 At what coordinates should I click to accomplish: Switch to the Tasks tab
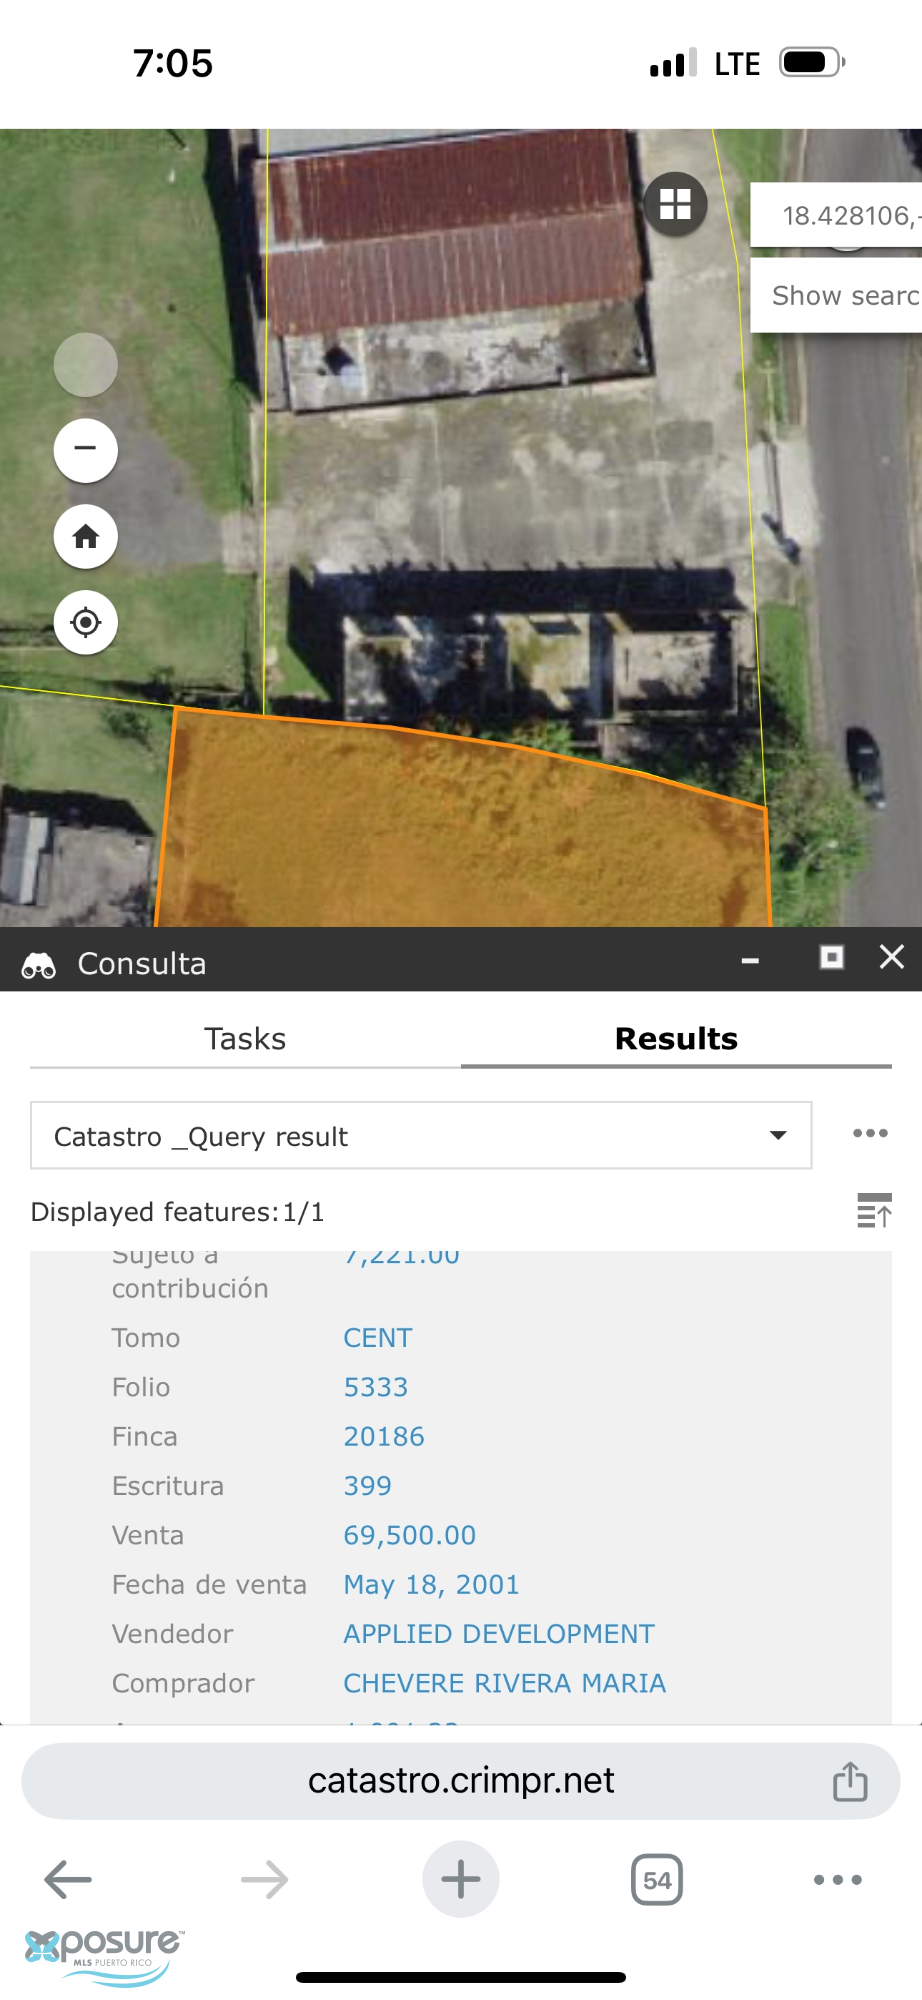245,1039
